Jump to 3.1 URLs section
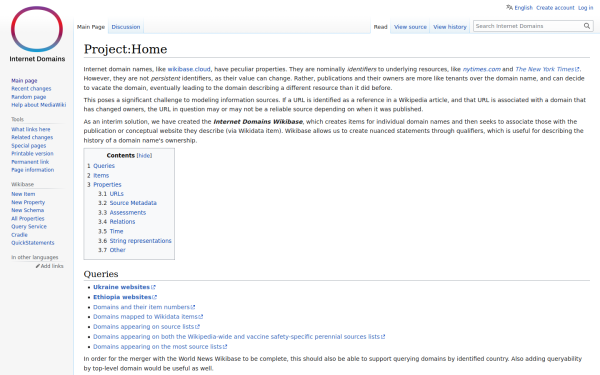Screen dimensions: 600x375 (x=116, y=194)
